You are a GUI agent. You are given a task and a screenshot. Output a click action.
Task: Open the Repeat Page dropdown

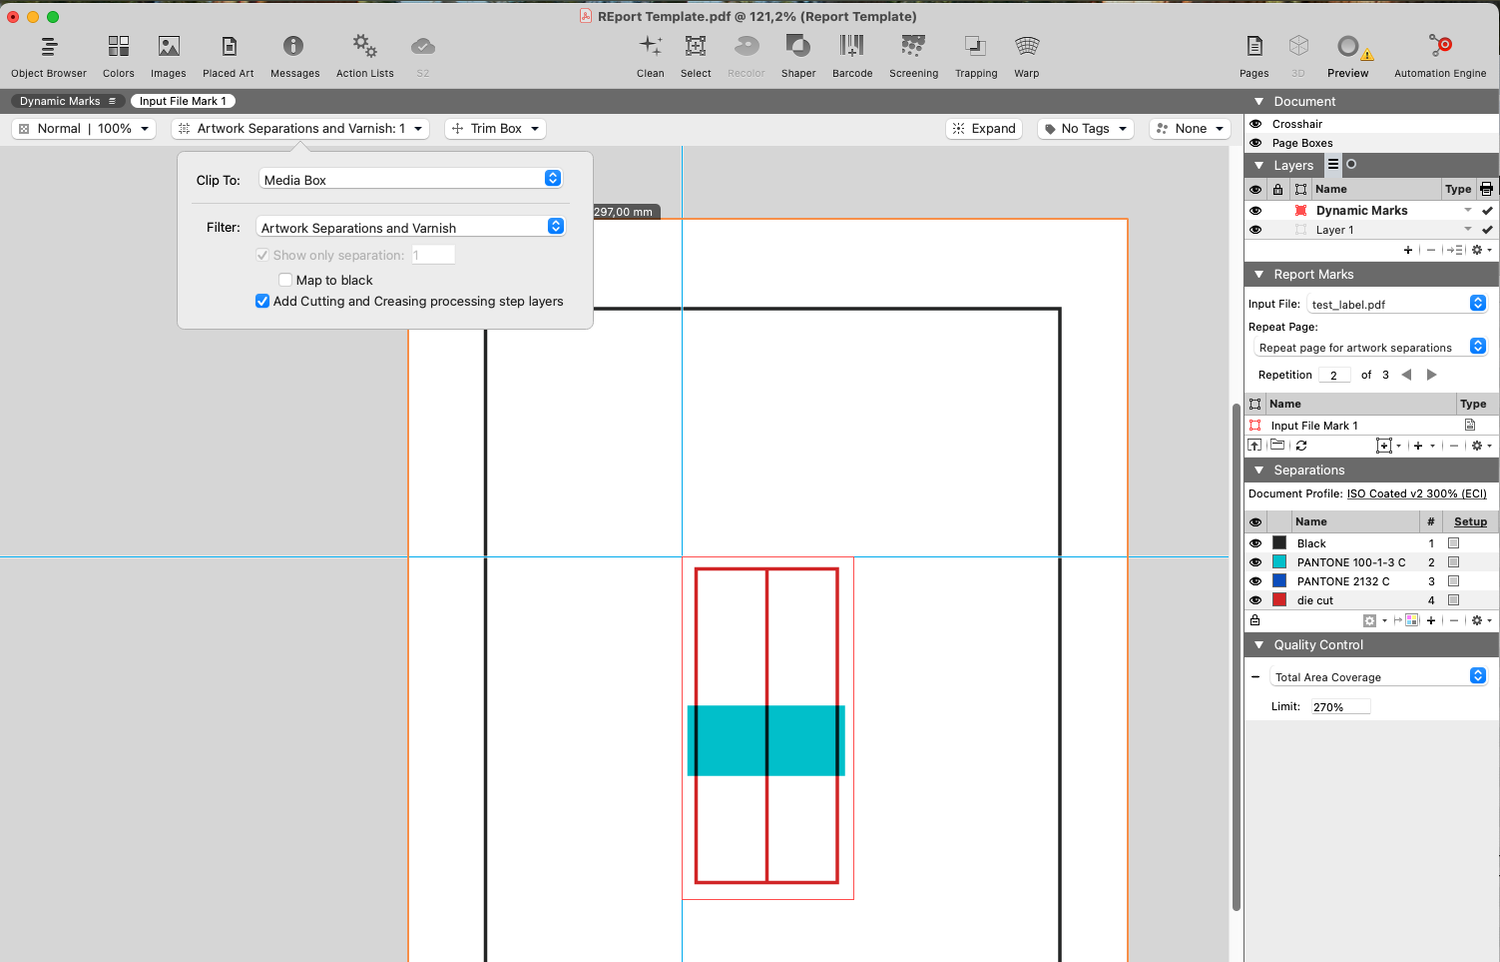[x=1371, y=347]
